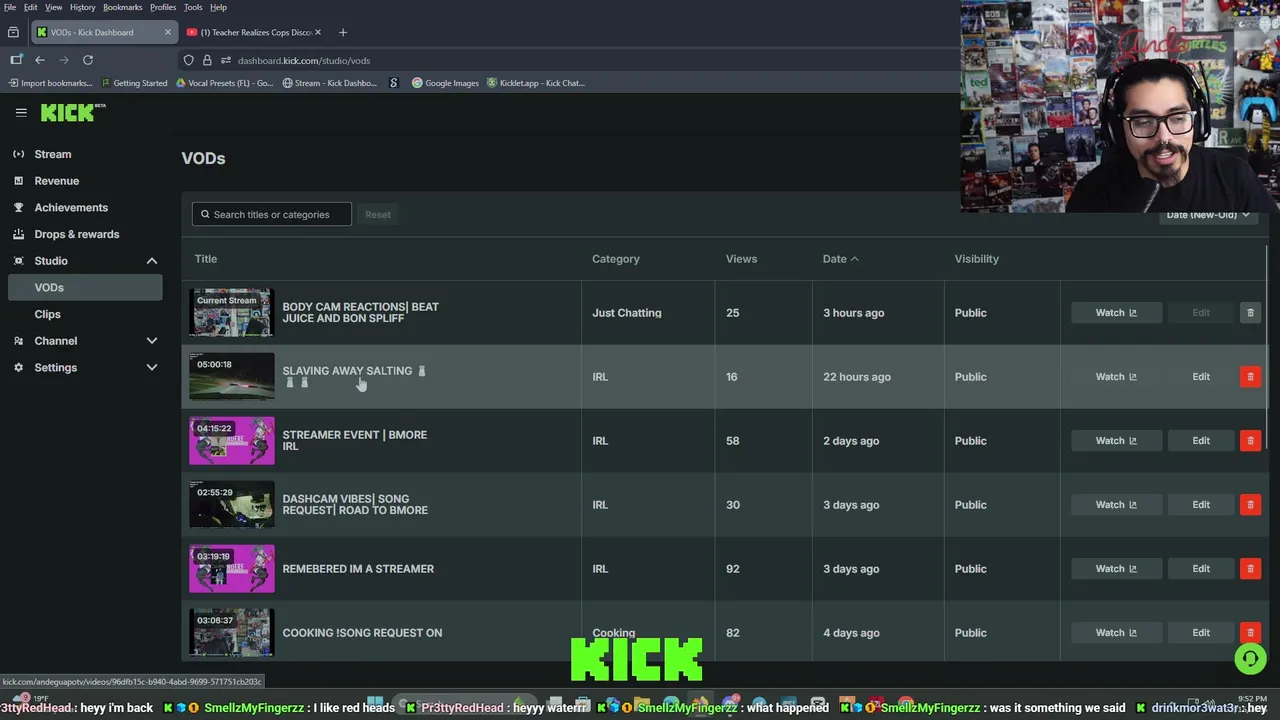Open the Stream - Kick Dashboard bookmark
The height and width of the screenshot is (720, 1280).
coord(329,83)
